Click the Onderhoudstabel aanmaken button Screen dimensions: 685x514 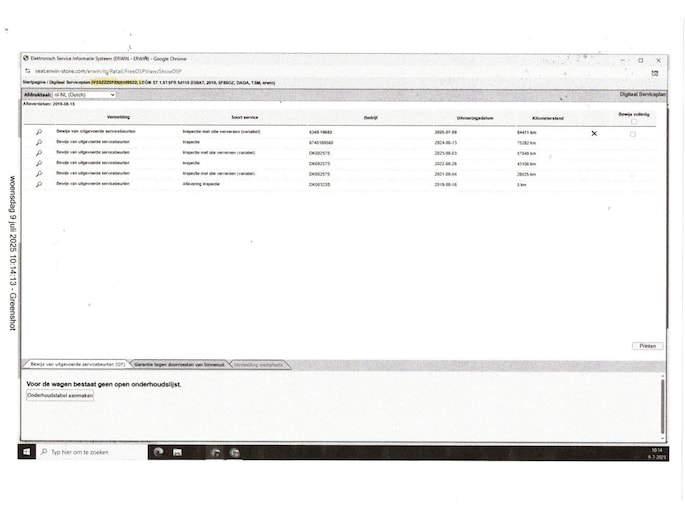pyautogui.click(x=60, y=395)
